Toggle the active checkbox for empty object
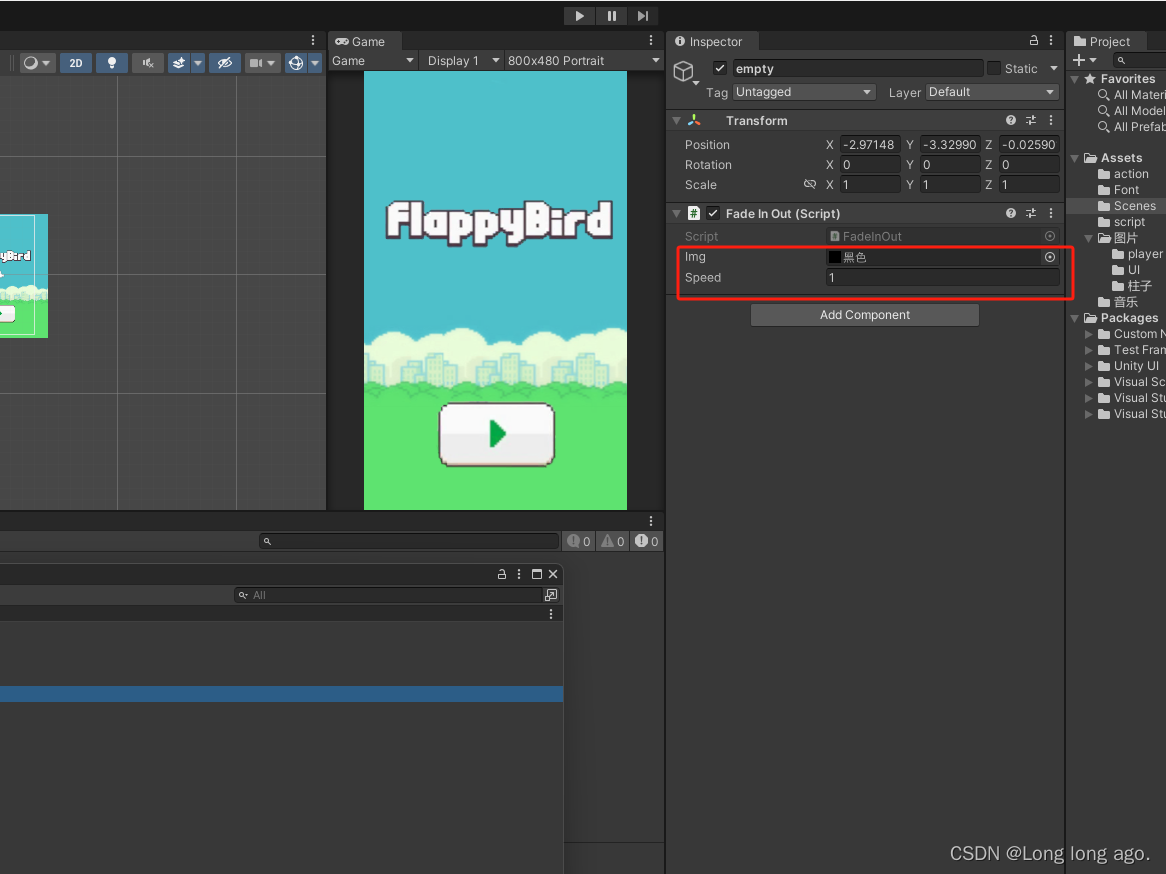The image size is (1166, 874). 719,68
